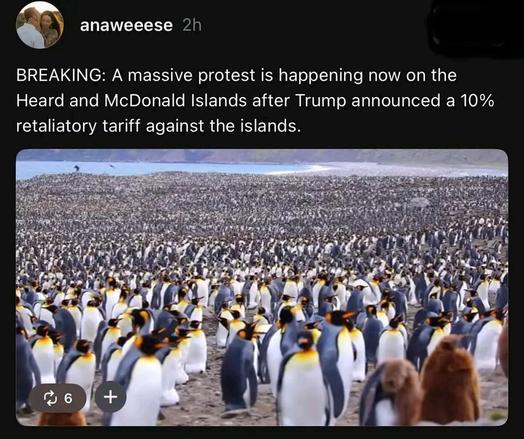
Task: Open the penguin colony photo full view
Action: 262,288
